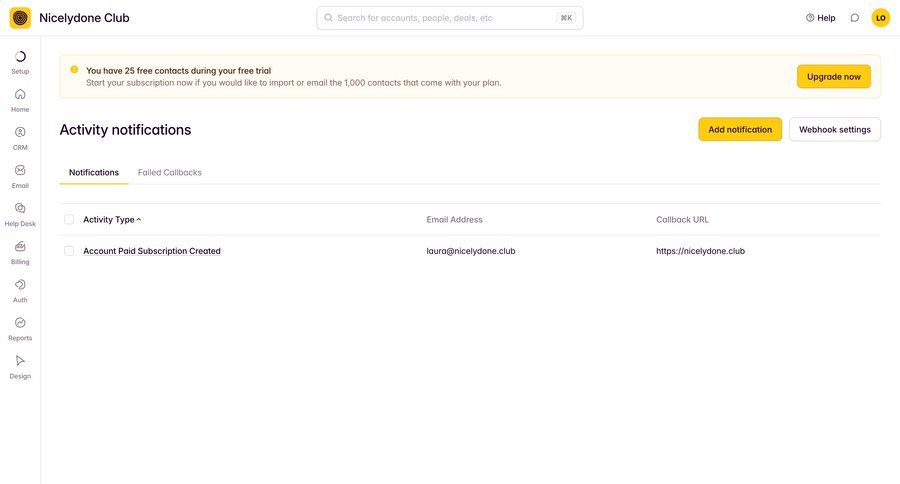Open Help Desk in sidebar
The width and height of the screenshot is (900, 484).
pos(20,209)
